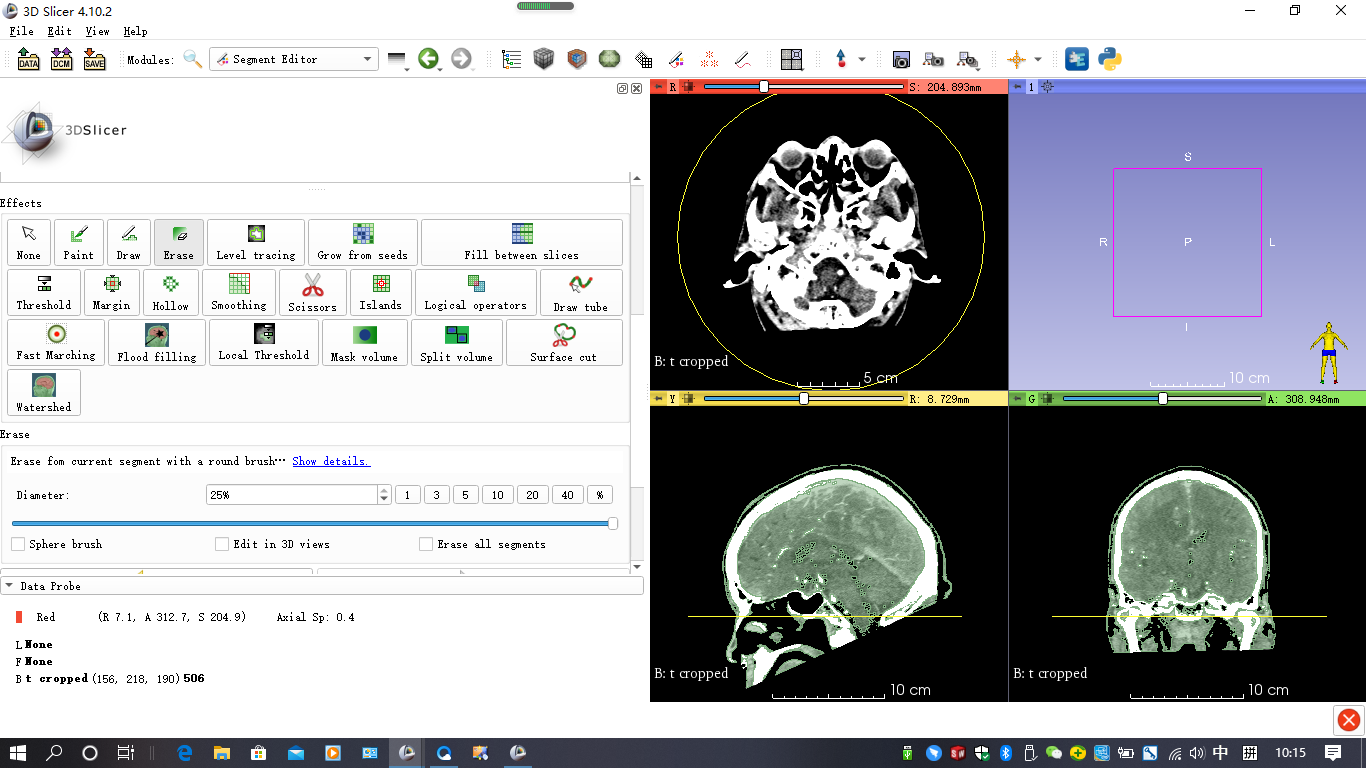
Task: Open the Data module hierarchy icon
Action: pos(512,60)
